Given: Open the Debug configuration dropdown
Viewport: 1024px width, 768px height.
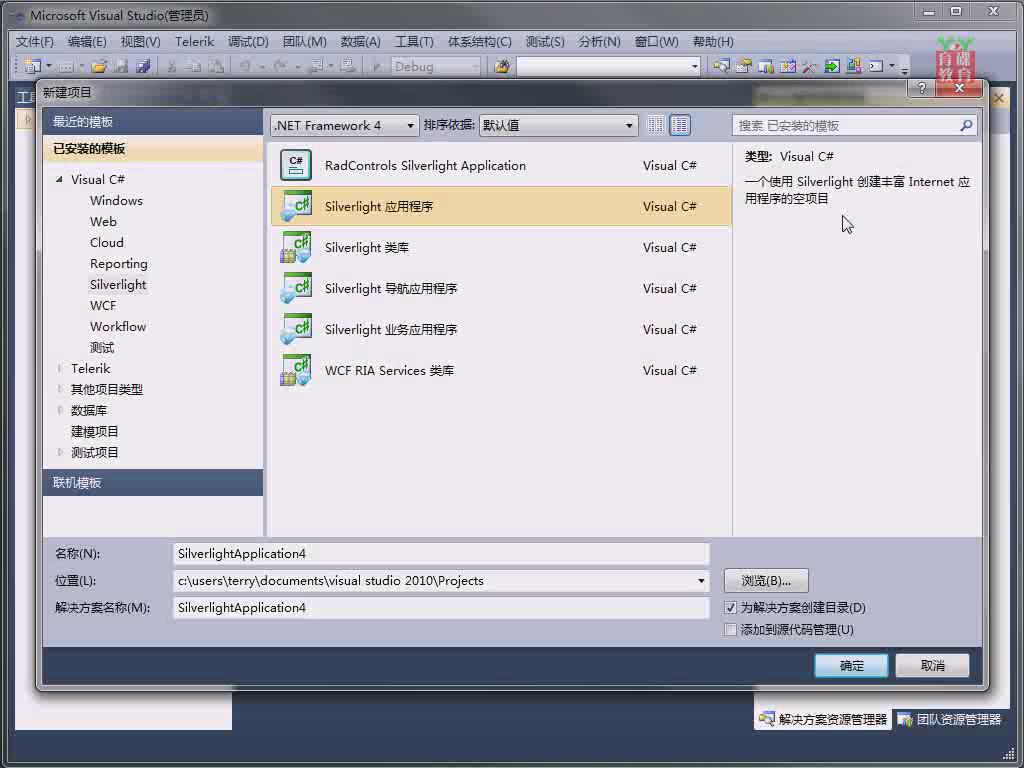Looking at the screenshot, I should (436, 66).
